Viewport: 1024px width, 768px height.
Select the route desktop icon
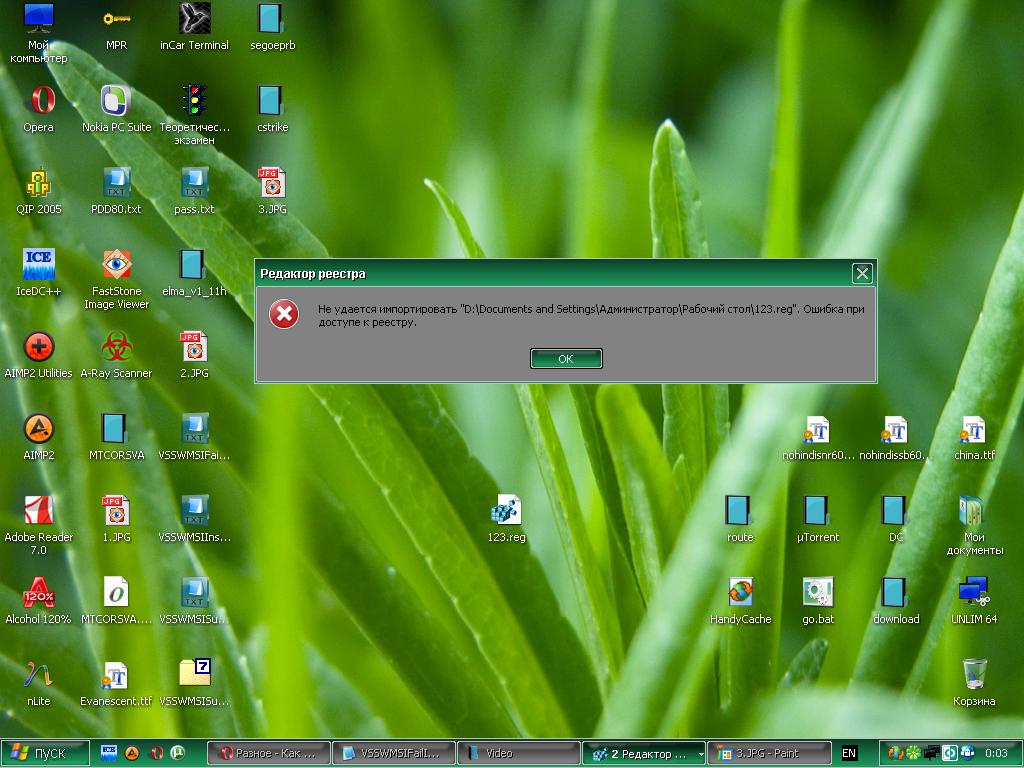[740, 519]
